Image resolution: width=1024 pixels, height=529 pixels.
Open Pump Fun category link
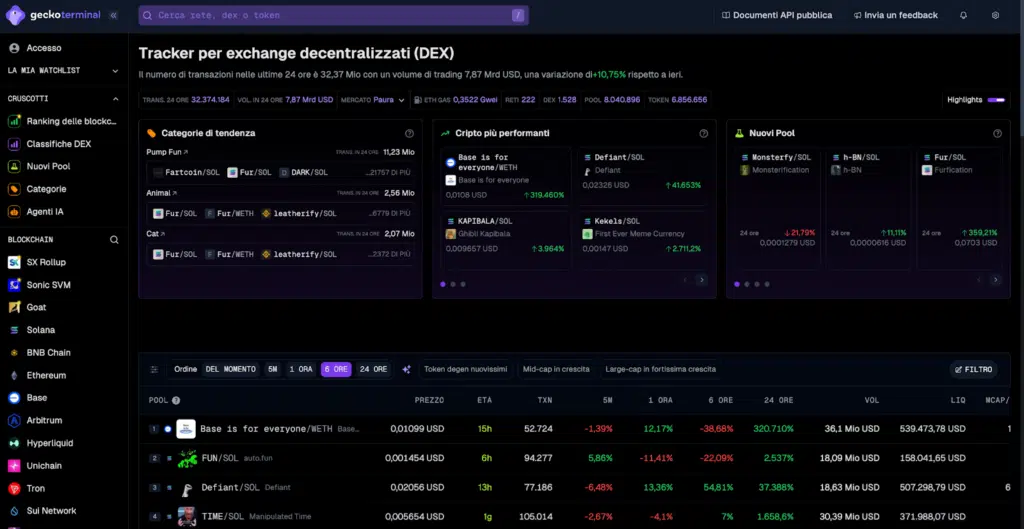point(167,152)
